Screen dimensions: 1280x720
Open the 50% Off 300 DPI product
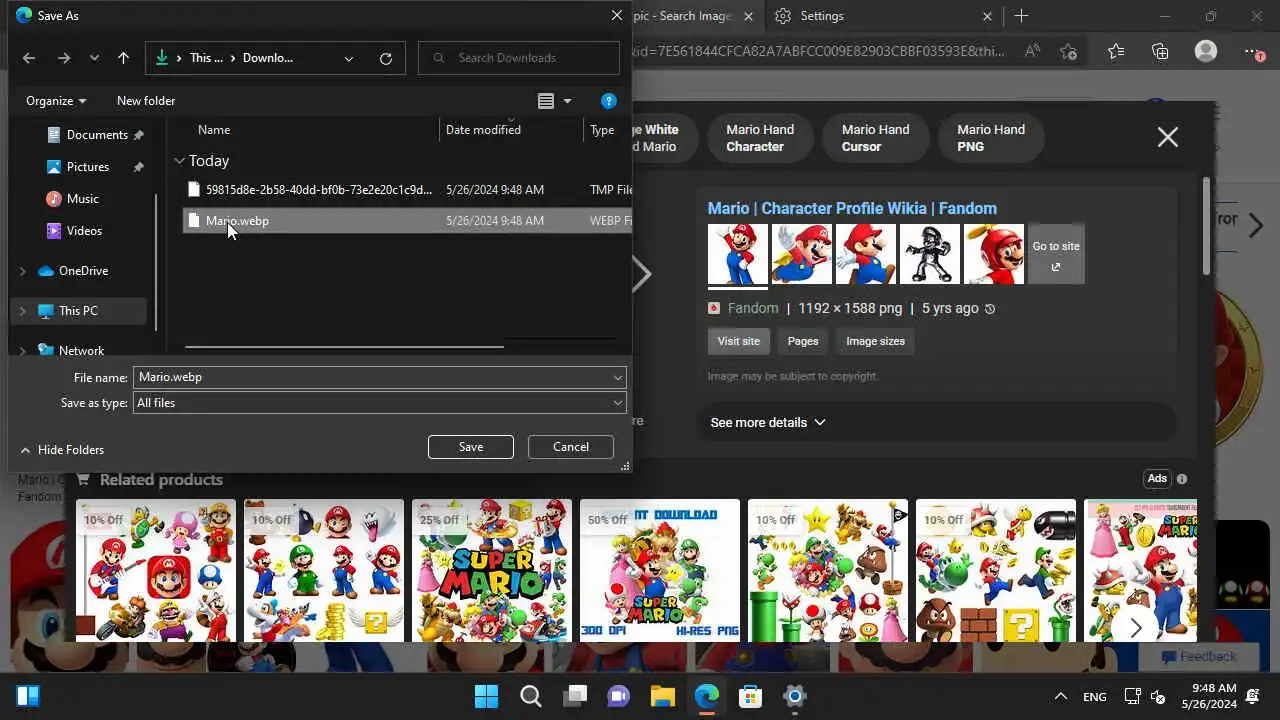(660, 571)
